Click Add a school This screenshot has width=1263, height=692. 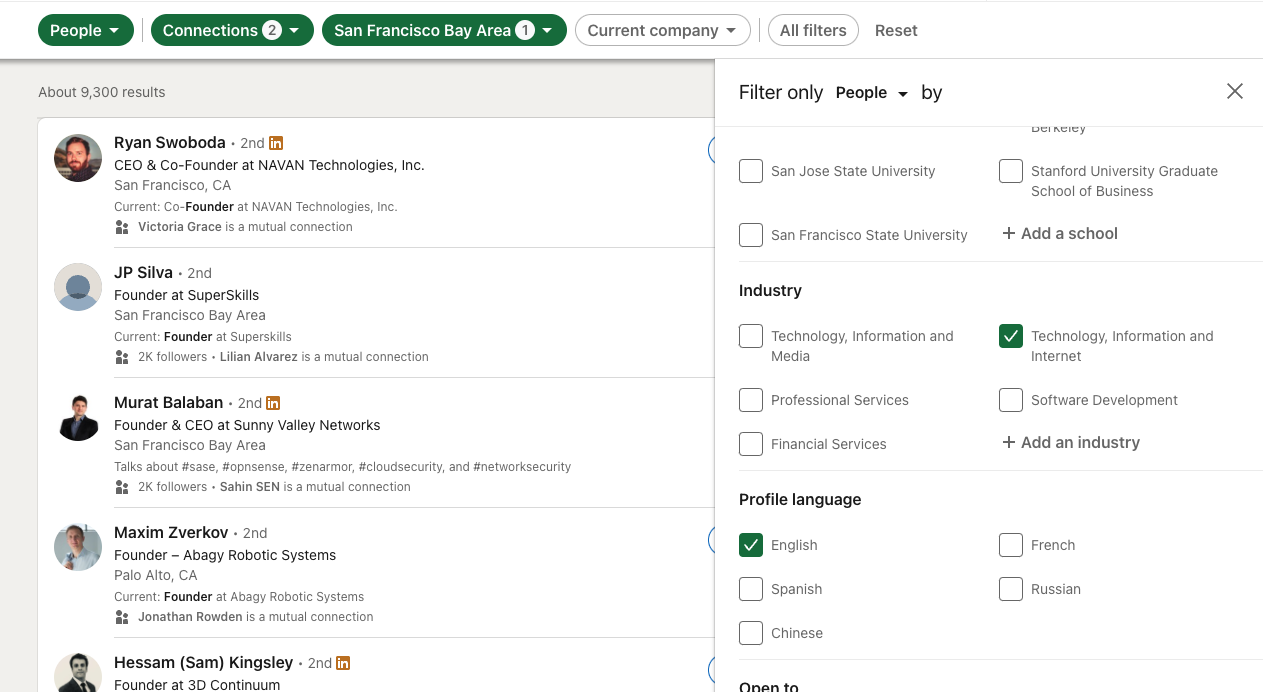(1060, 233)
